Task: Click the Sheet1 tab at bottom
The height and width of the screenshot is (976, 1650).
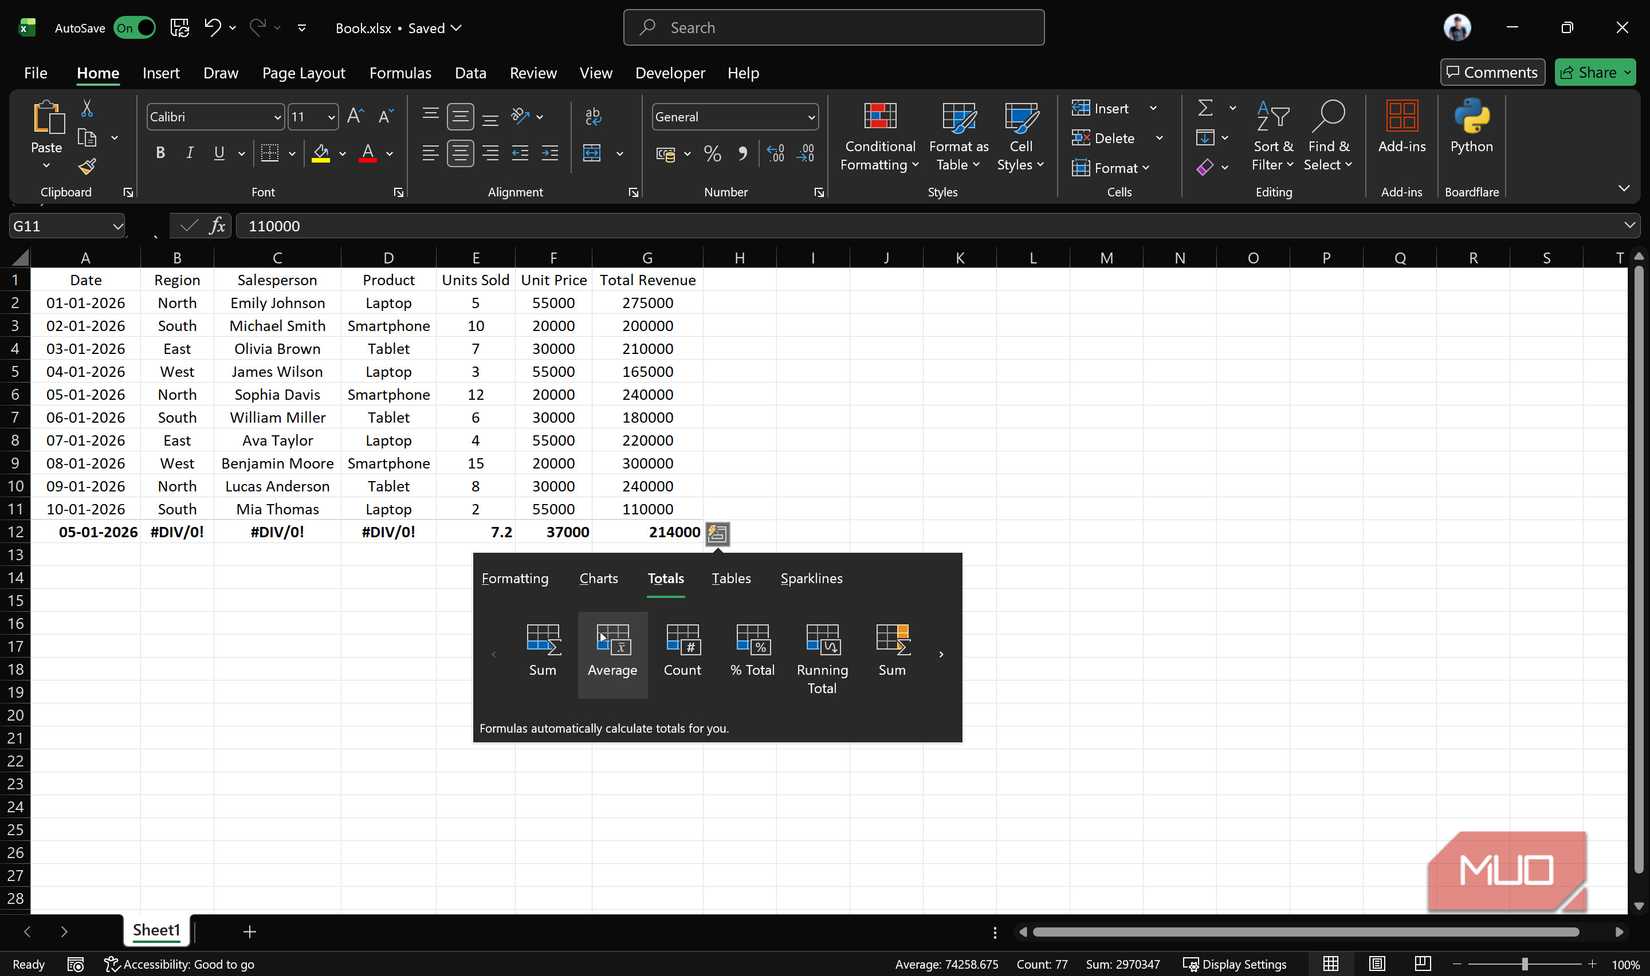Action: click(x=156, y=930)
